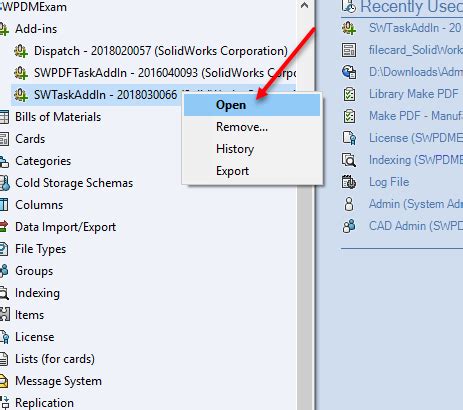Choose Open from the context menu
The image size is (463, 410).
pos(252,105)
